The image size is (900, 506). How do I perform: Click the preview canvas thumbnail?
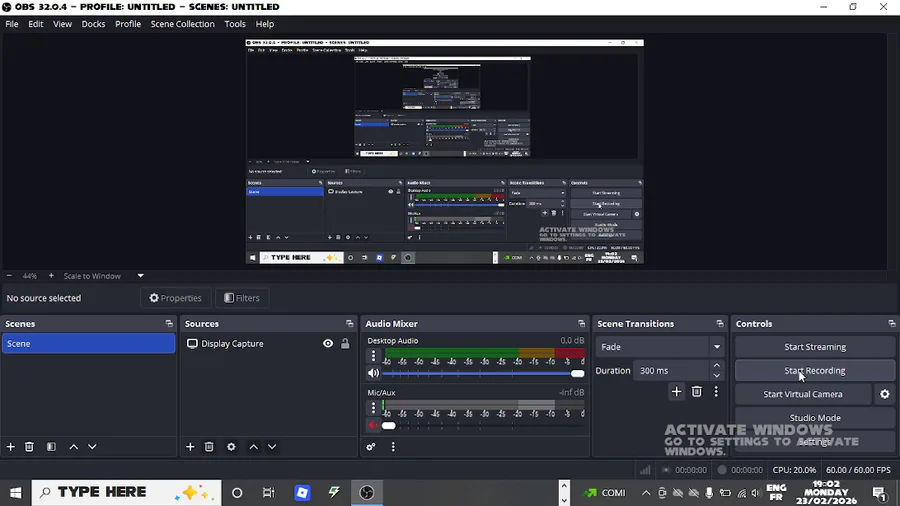(444, 152)
